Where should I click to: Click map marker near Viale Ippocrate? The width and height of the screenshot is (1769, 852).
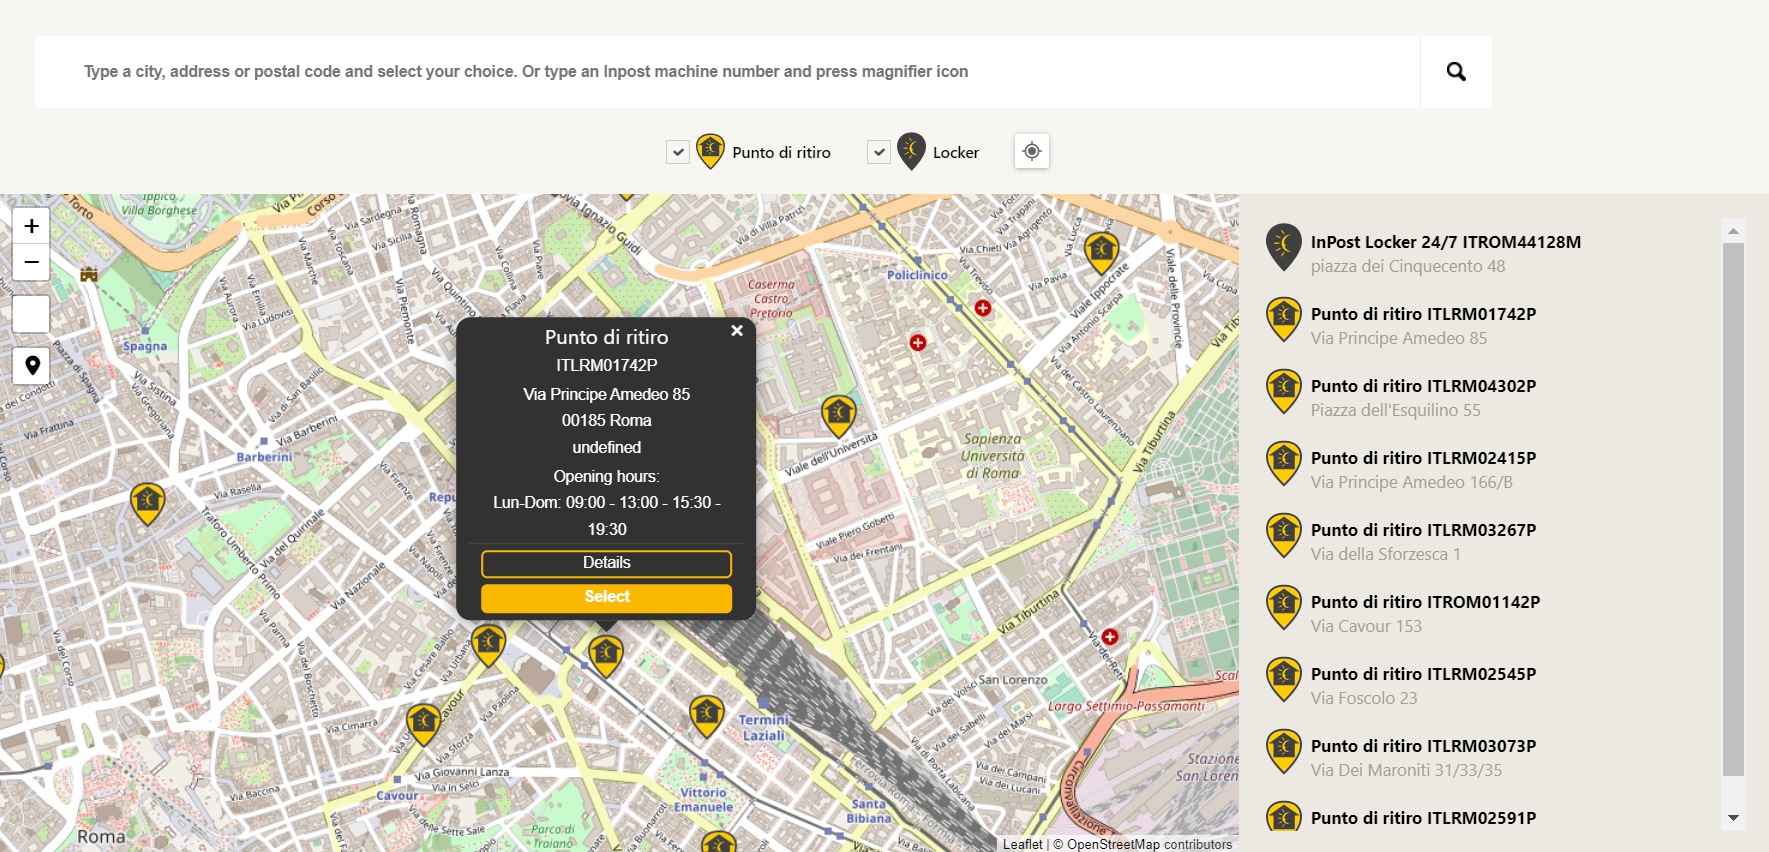pyautogui.click(x=1101, y=252)
